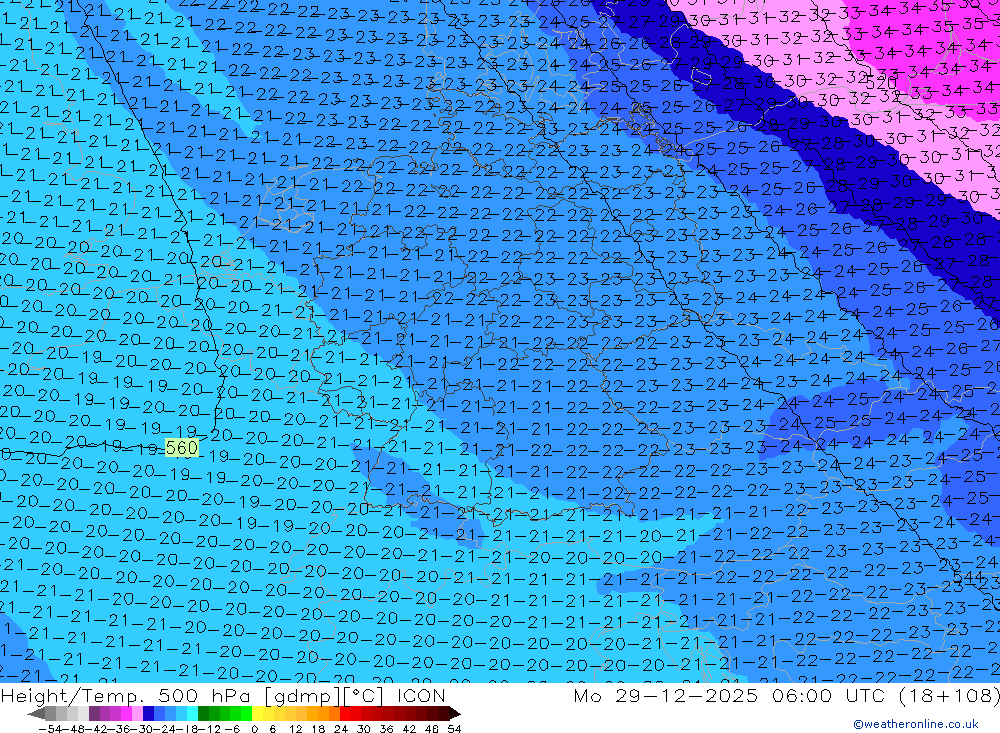Click the left gray arrow of color scale

tap(37, 713)
